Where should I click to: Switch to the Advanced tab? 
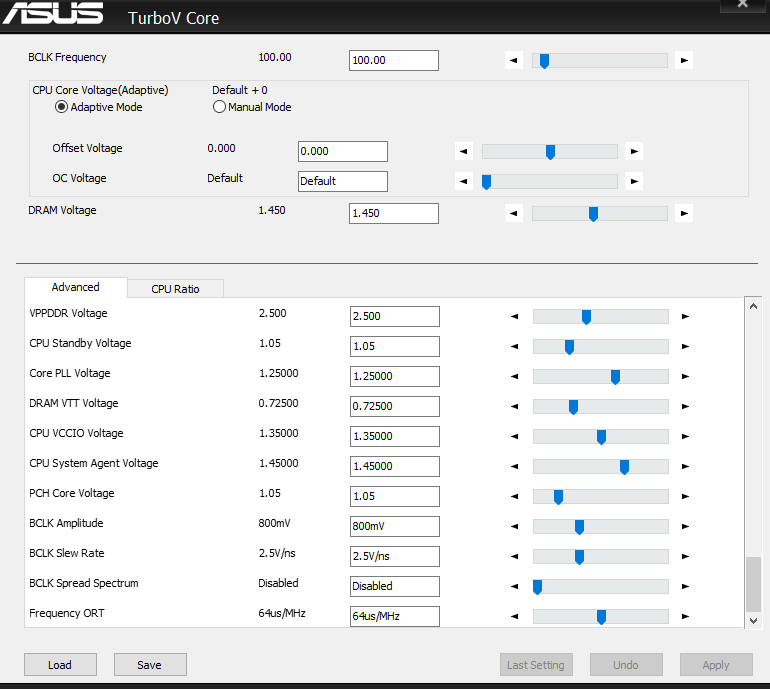[76, 287]
